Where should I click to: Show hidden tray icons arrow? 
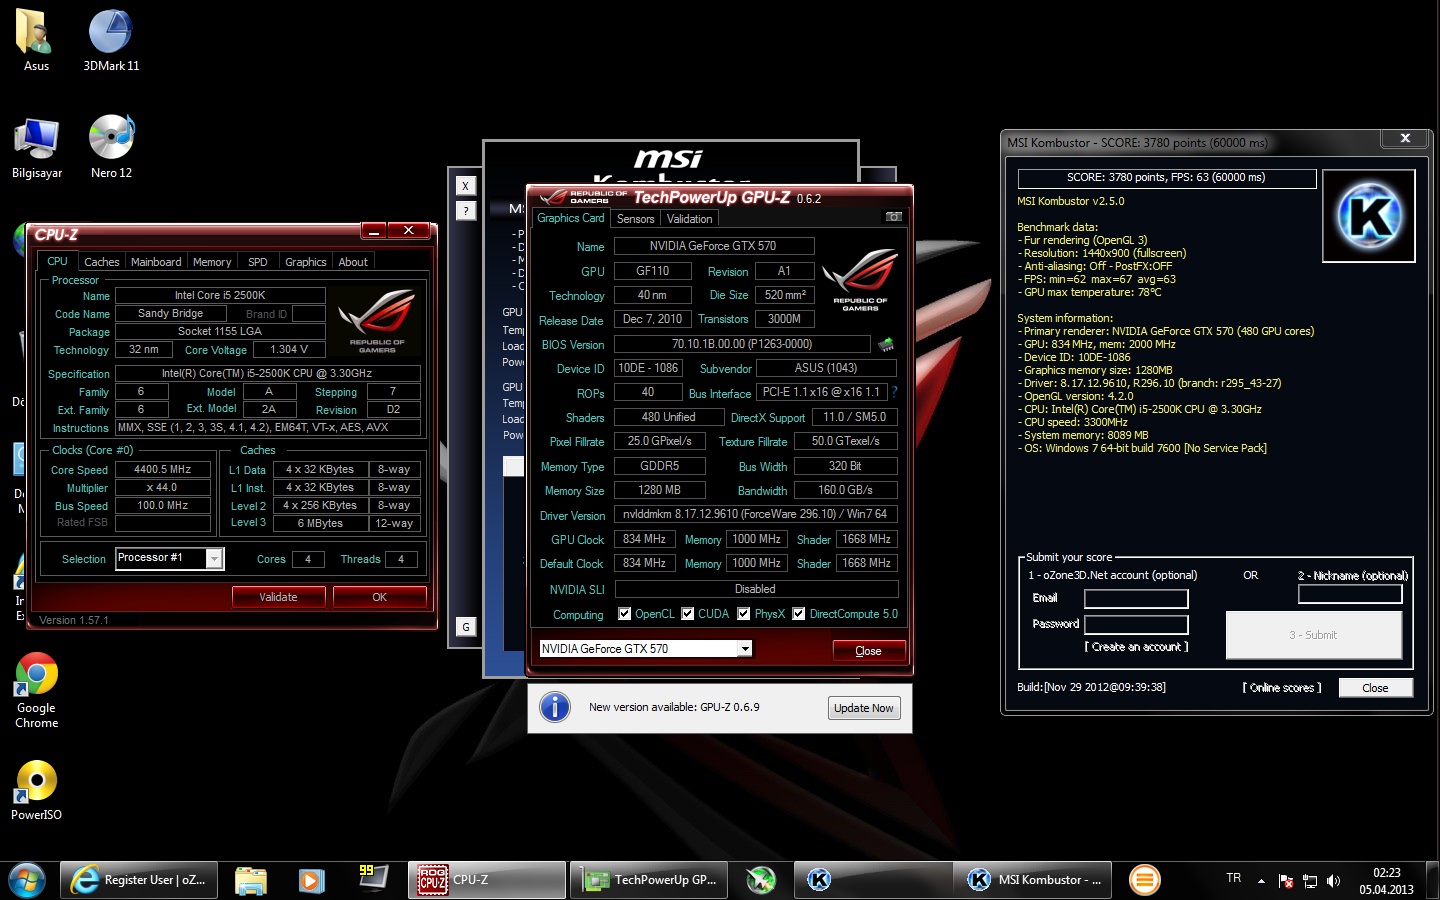1261,881
